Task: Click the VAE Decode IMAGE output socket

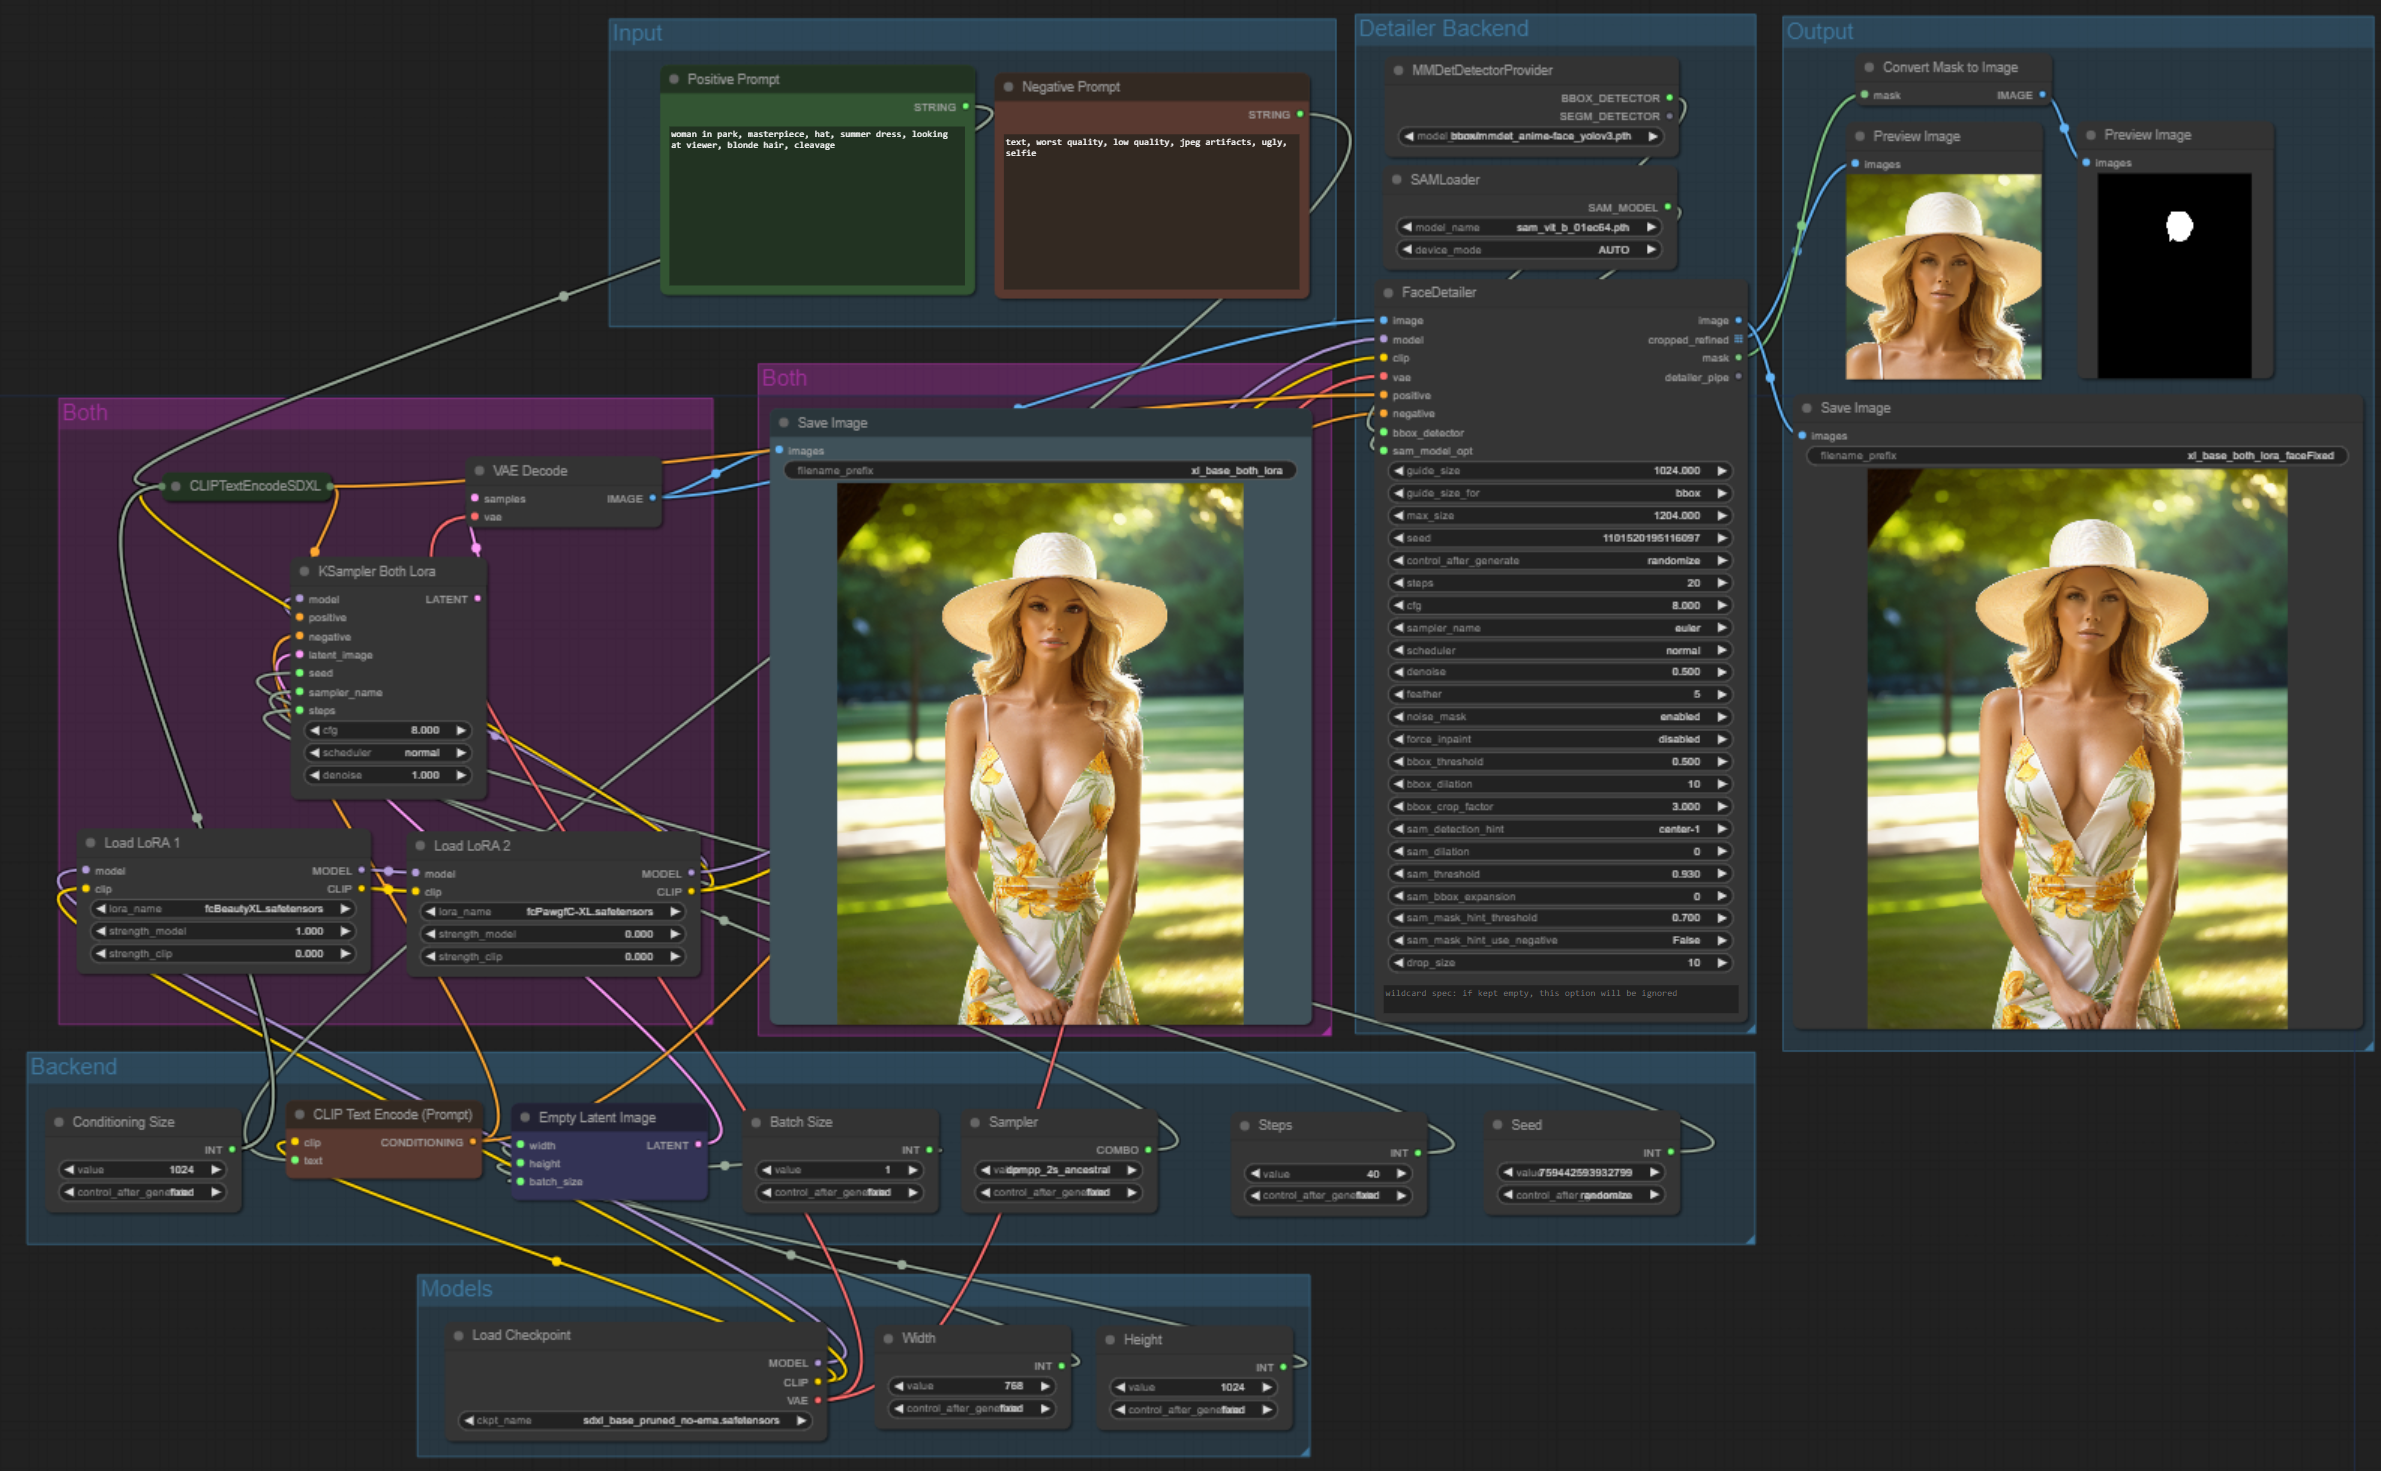Action: (x=653, y=498)
